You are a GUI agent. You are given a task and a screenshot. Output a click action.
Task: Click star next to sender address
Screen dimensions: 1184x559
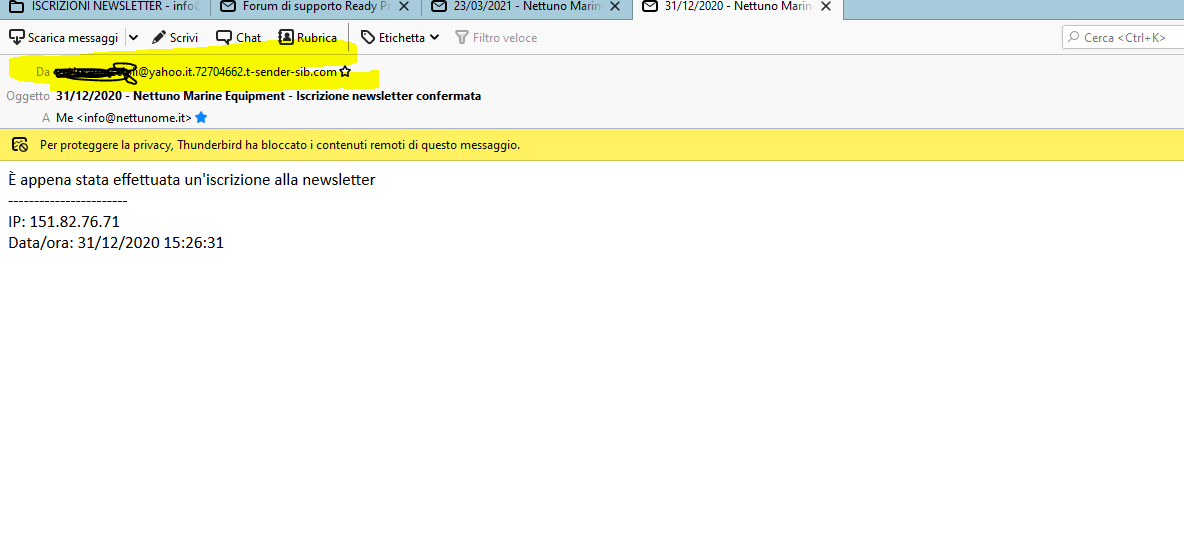345,73
